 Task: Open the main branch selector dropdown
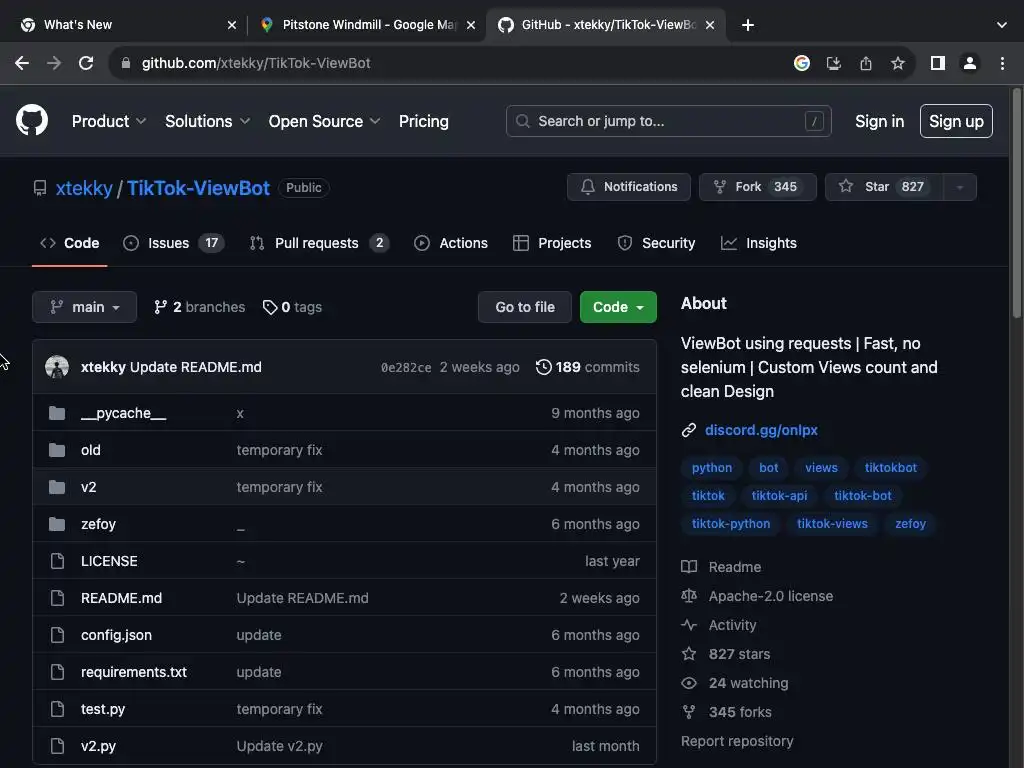click(x=84, y=307)
